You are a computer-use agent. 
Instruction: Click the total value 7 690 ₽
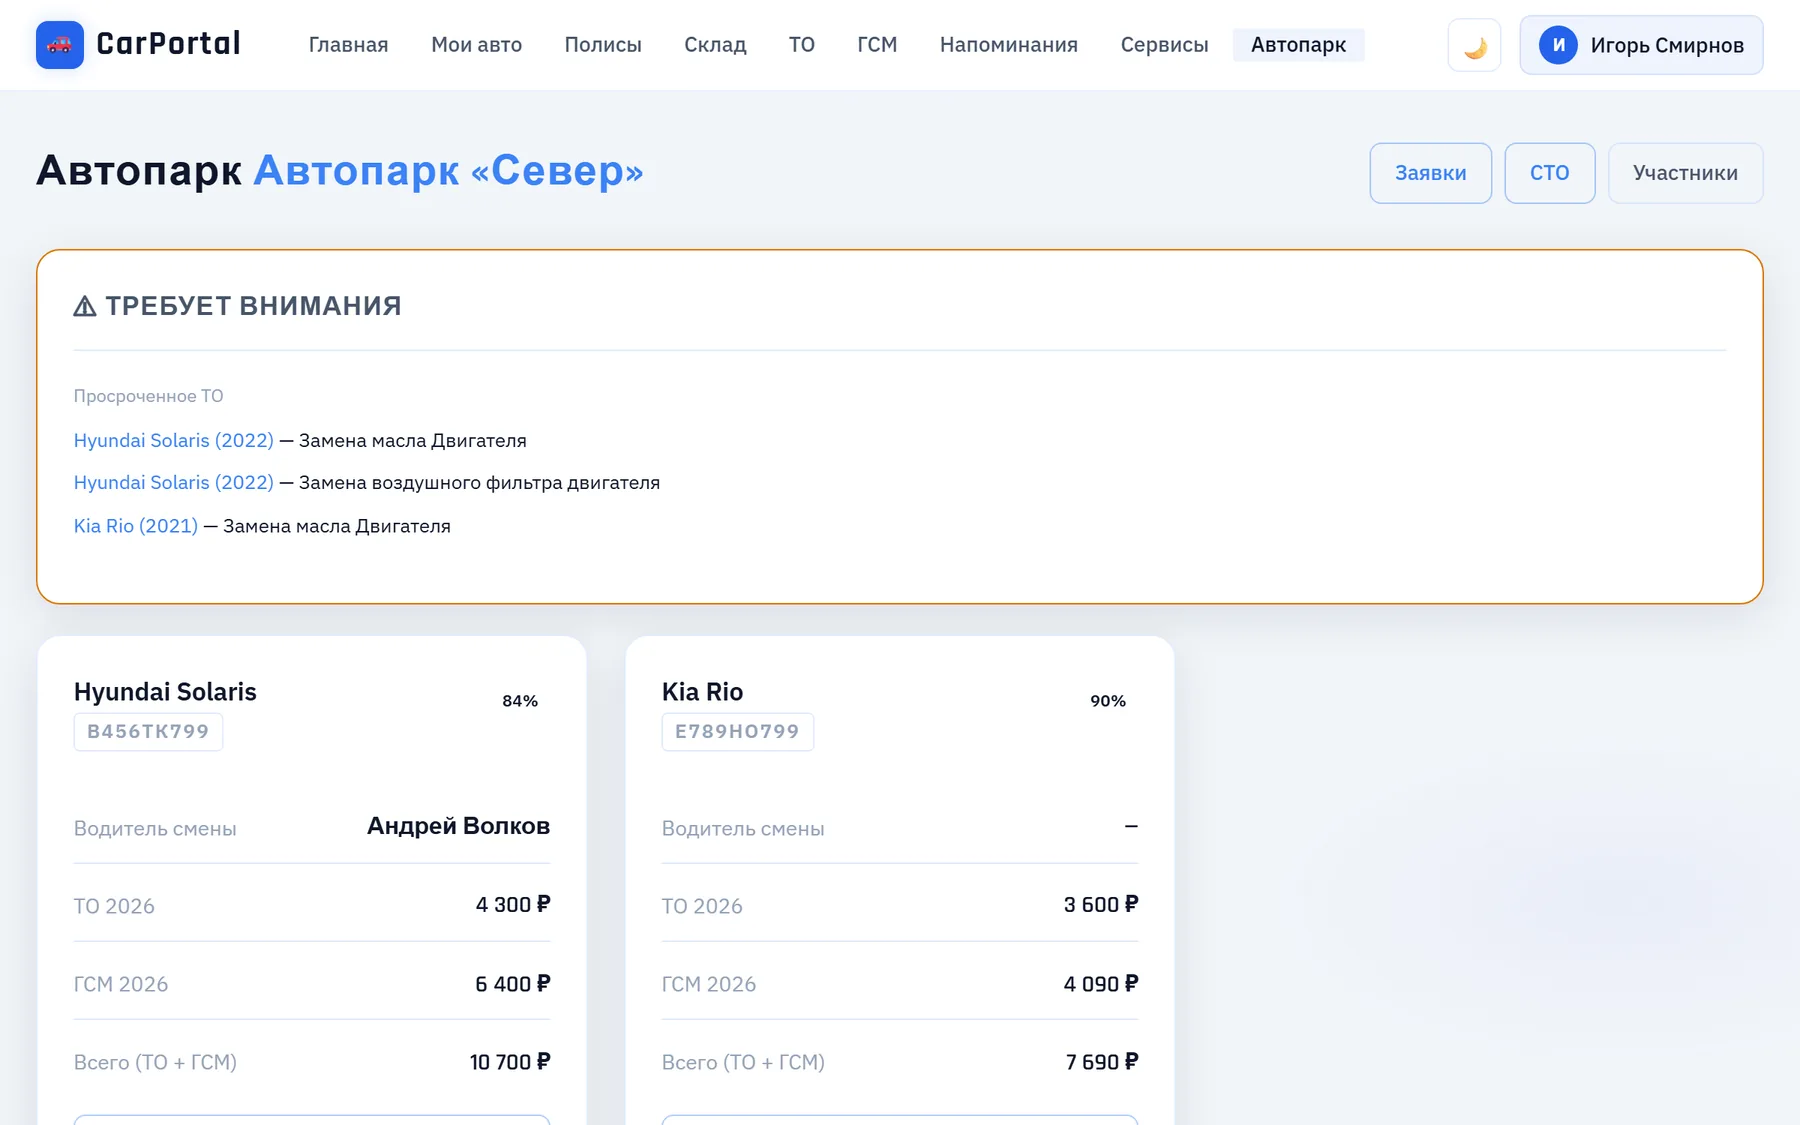[x=1102, y=1062]
